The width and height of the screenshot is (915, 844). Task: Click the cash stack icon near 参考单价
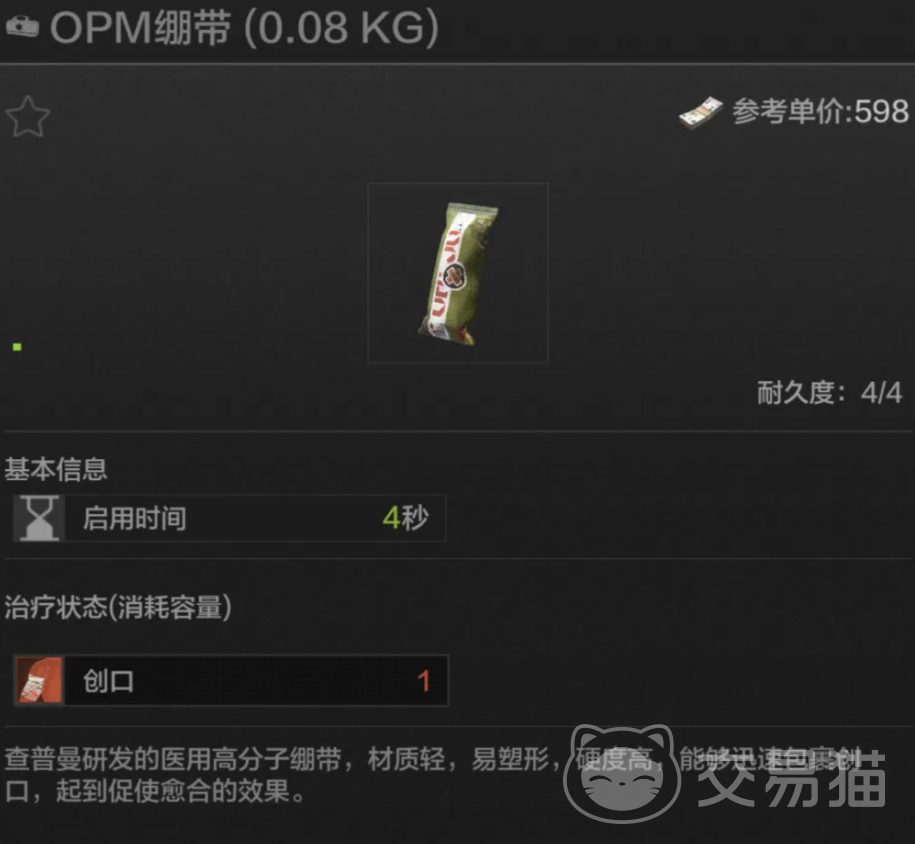pyautogui.click(x=700, y=113)
